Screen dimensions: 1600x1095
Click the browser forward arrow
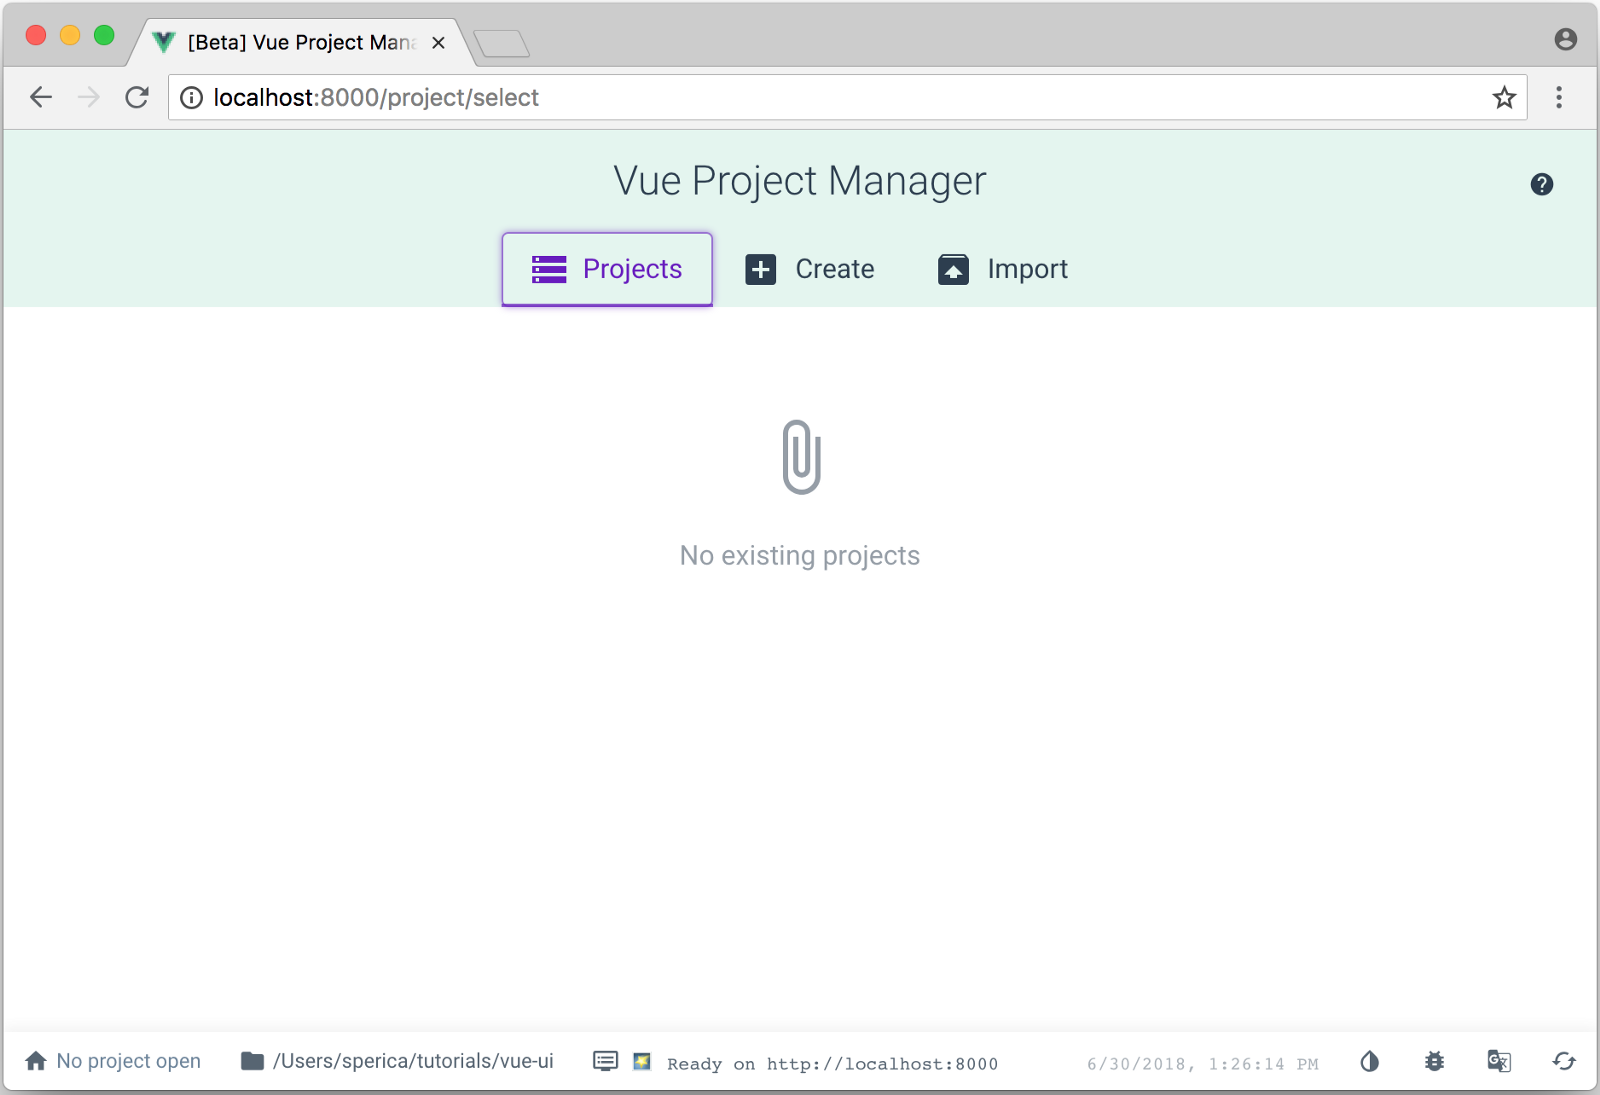(89, 97)
